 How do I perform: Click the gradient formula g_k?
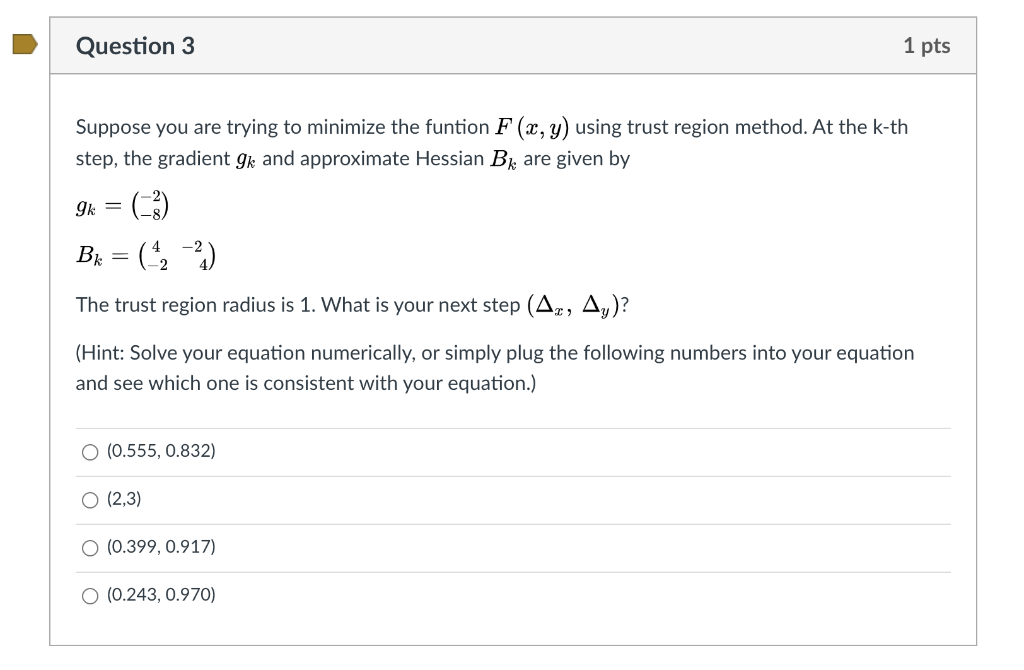pos(122,204)
